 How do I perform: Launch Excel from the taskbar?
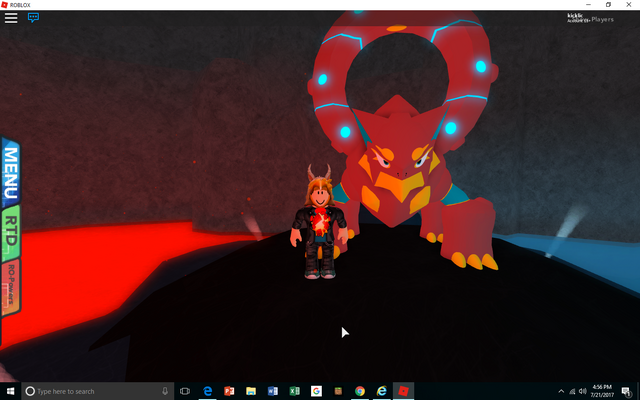(294, 391)
